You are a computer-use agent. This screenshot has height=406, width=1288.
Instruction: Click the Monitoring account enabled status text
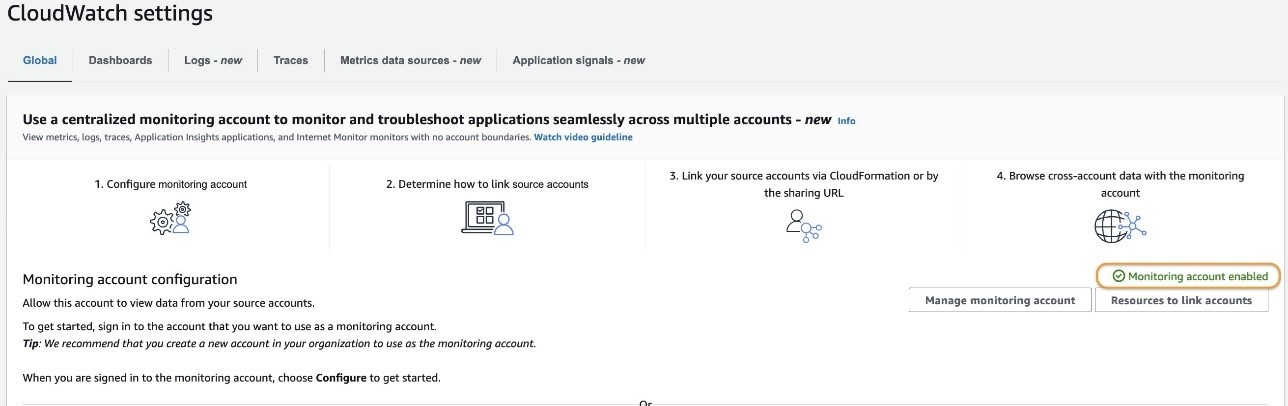(1198, 276)
